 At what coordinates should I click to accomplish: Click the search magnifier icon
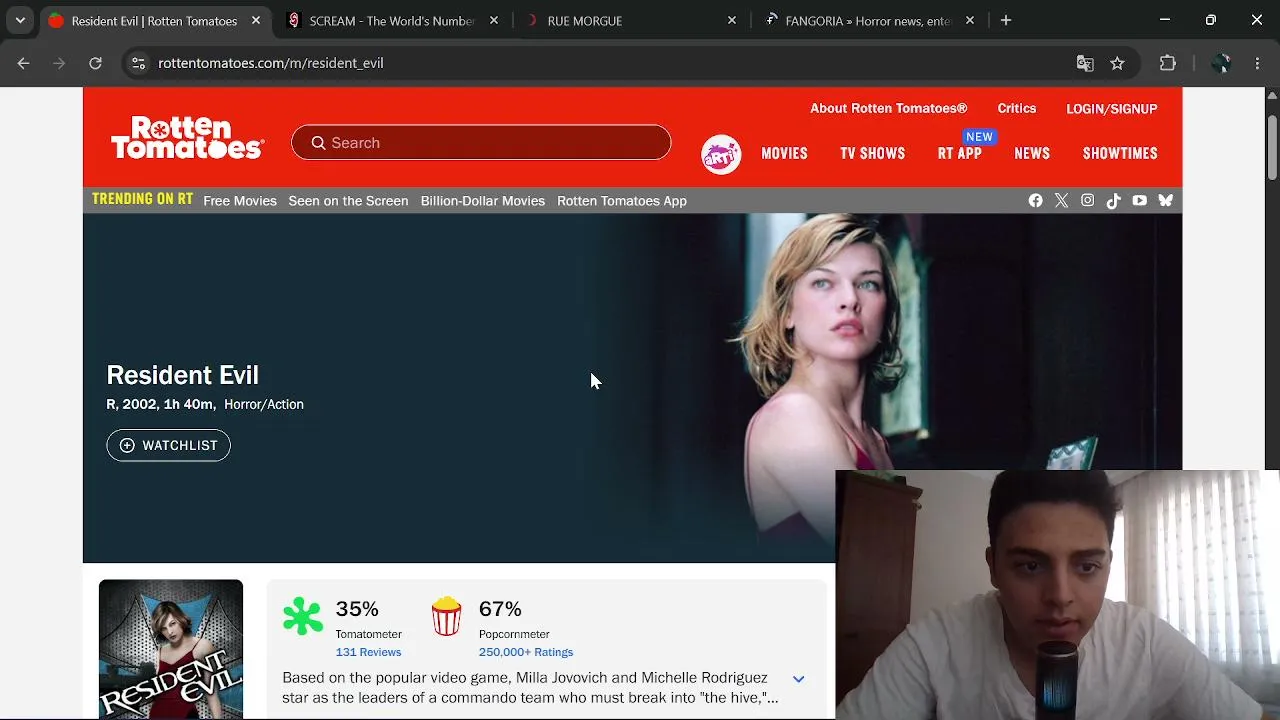click(318, 143)
